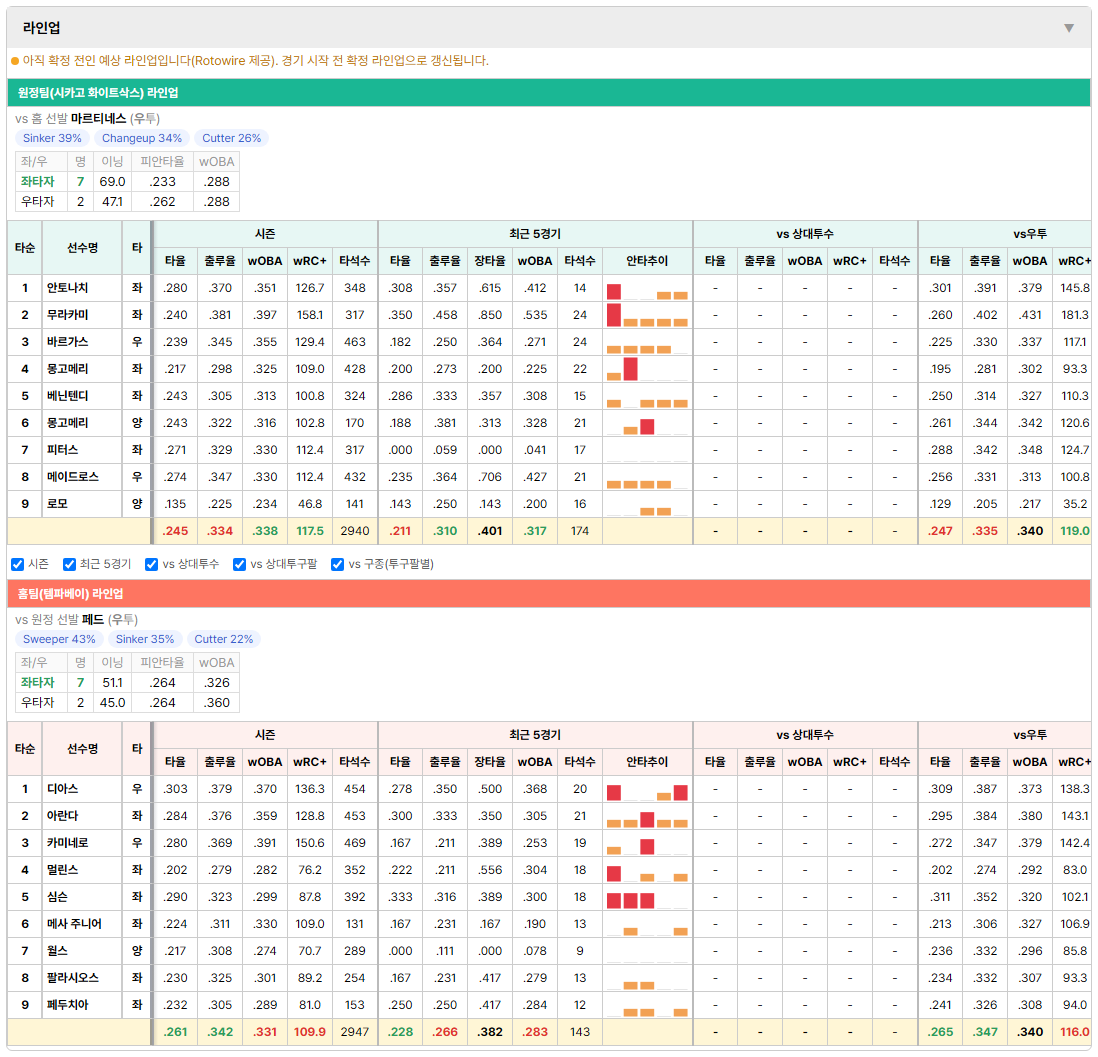Open 무라카미's hit trend bar chart
Screen dimensions: 1098x1057
point(647,315)
